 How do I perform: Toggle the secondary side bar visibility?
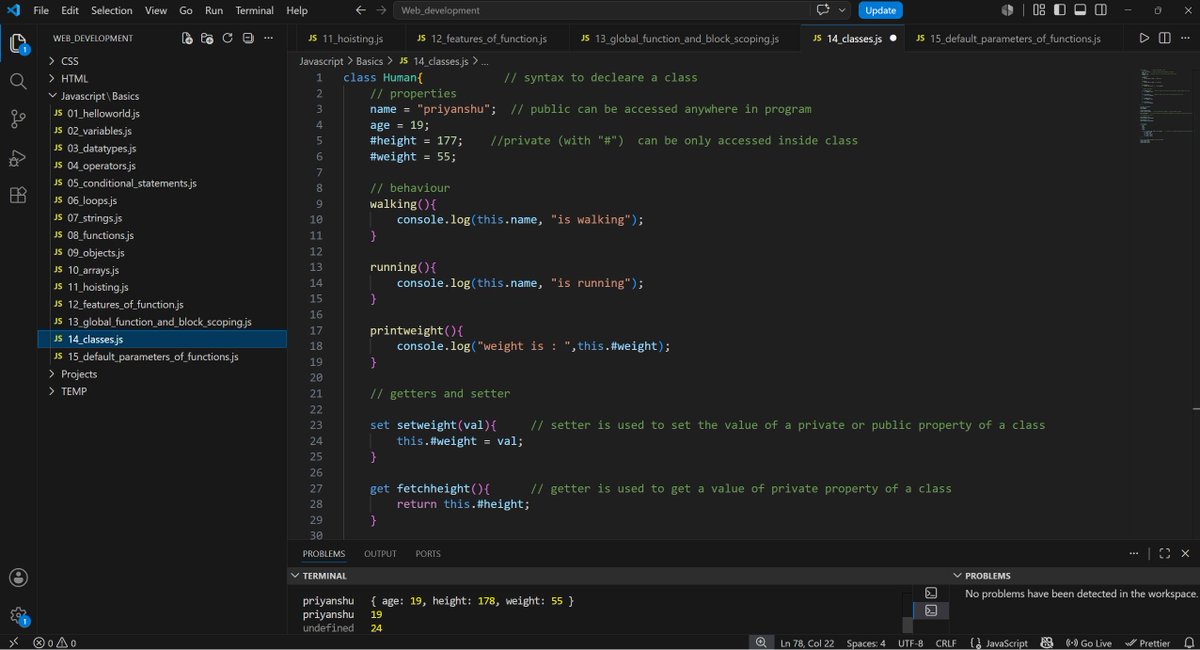tap(1101, 10)
